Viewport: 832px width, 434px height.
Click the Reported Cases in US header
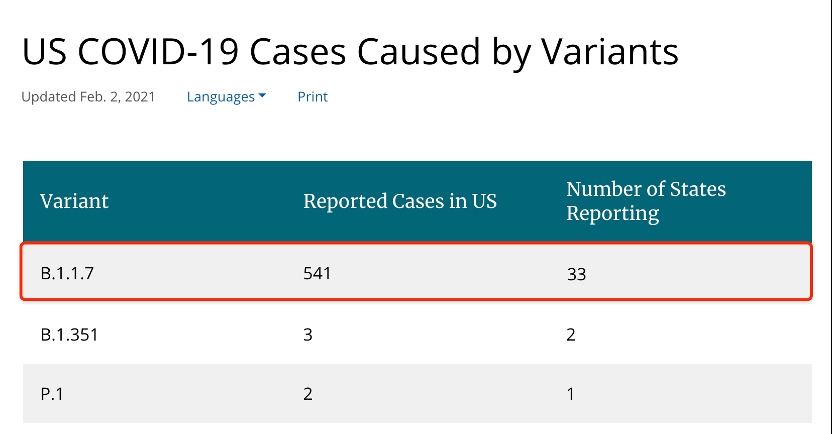[400, 201]
